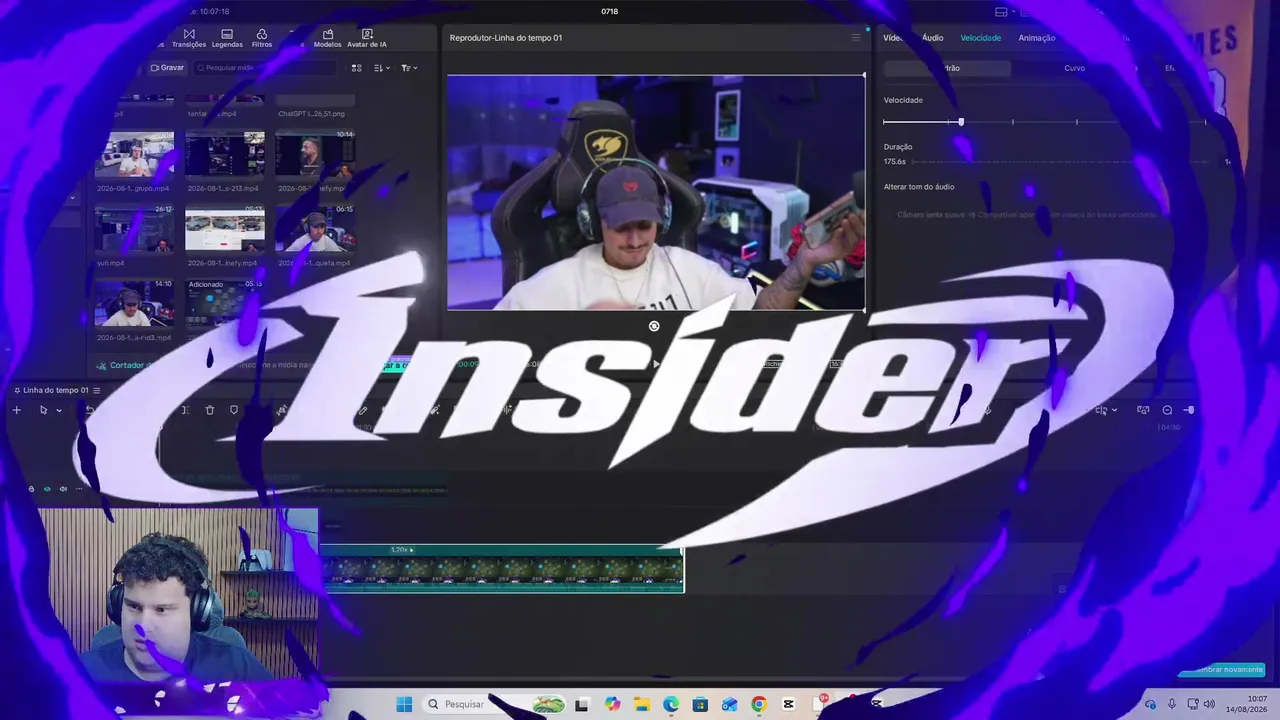Click the delete trash icon in timeline toolbar
This screenshot has height=720, width=1280.
click(x=210, y=410)
